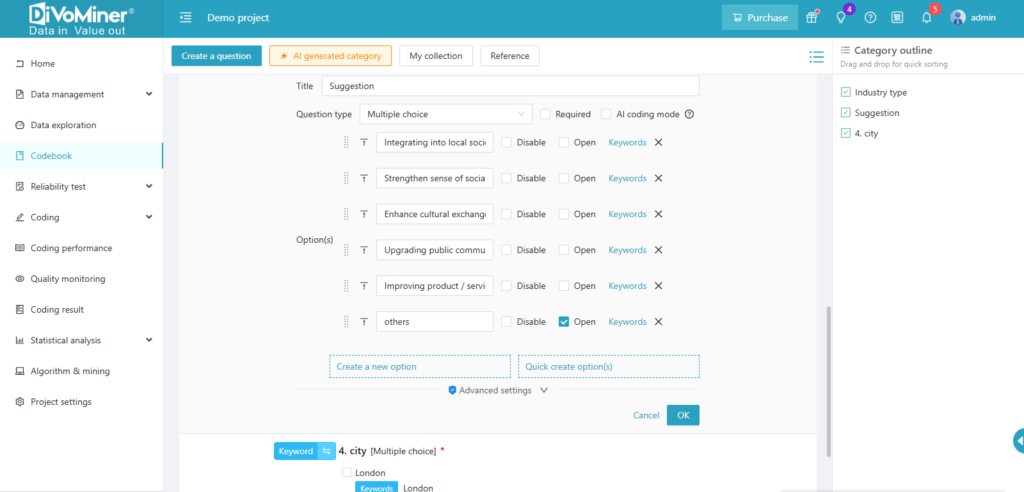Toggle the list outline view icon
The height and width of the screenshot is (492, 1024).
(816, 57)
